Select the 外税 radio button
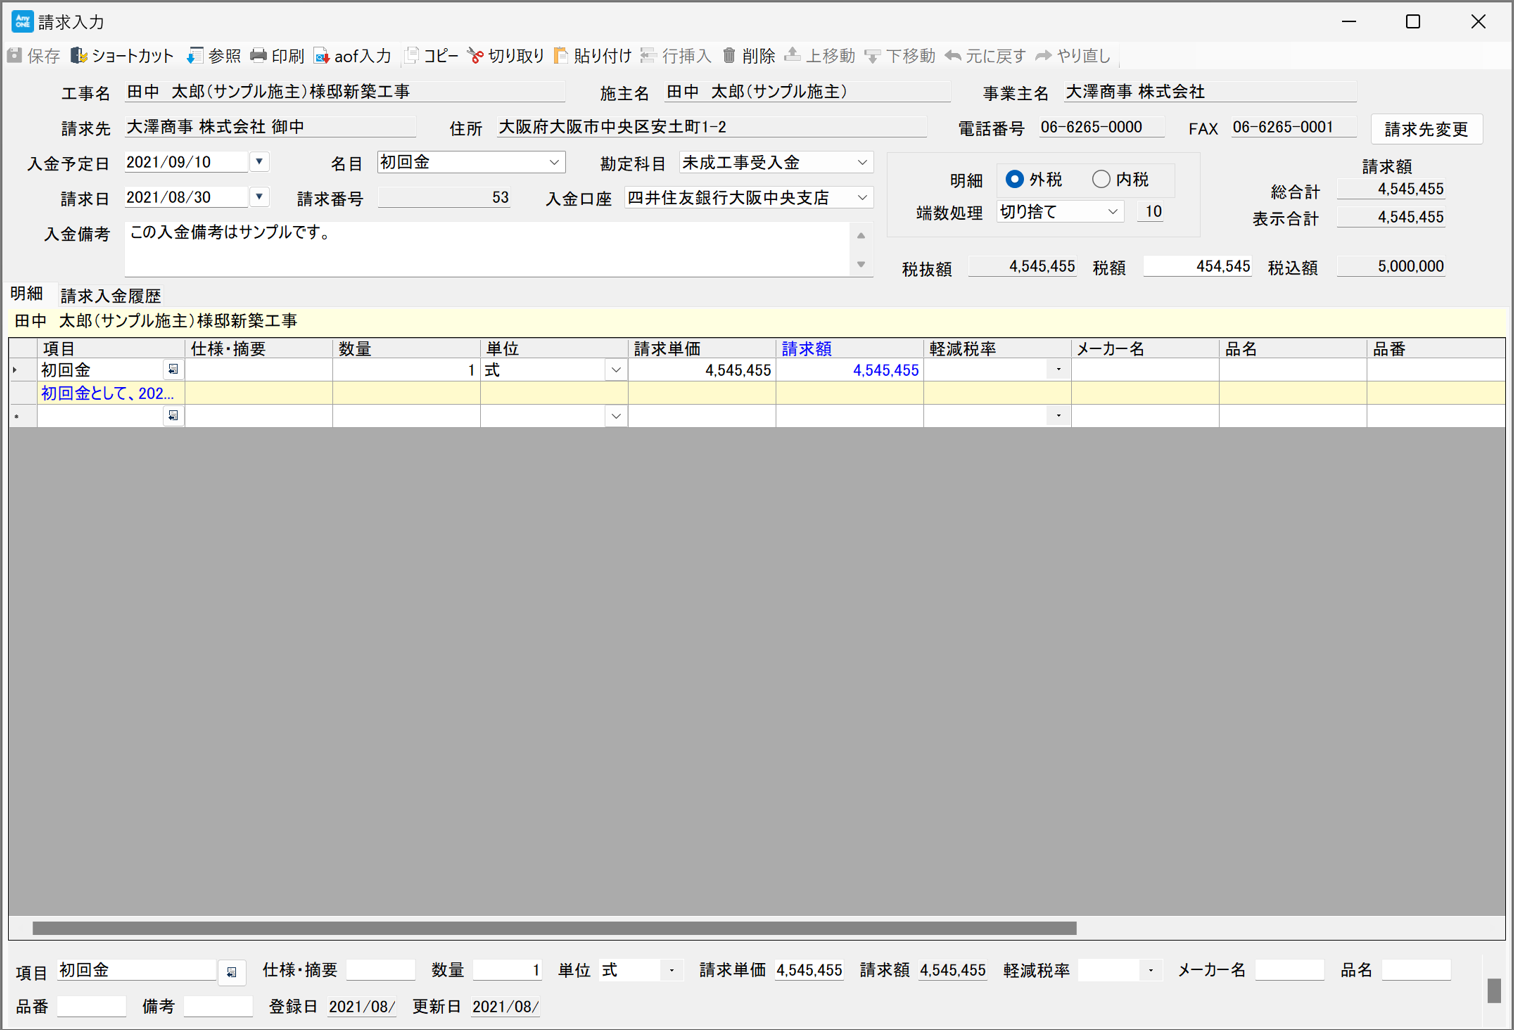 (x=1014, y=180)
